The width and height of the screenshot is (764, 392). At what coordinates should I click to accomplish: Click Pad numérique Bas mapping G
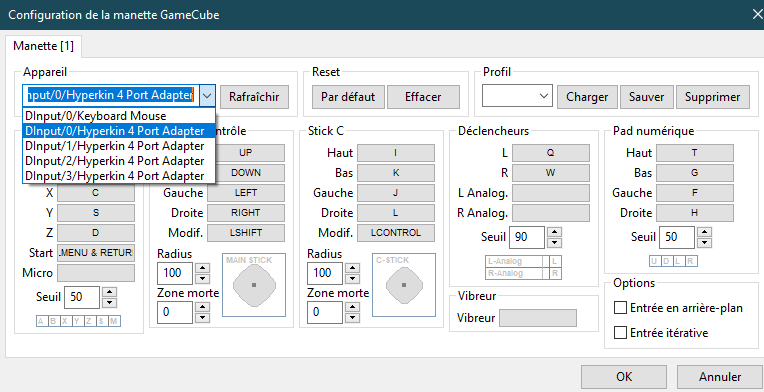tap(695, 173)
